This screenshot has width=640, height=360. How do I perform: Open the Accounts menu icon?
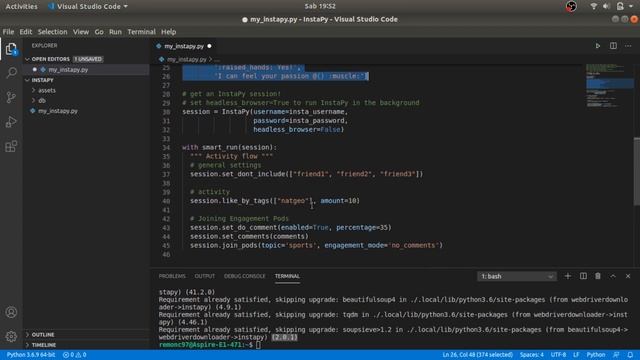click(11, 312)
